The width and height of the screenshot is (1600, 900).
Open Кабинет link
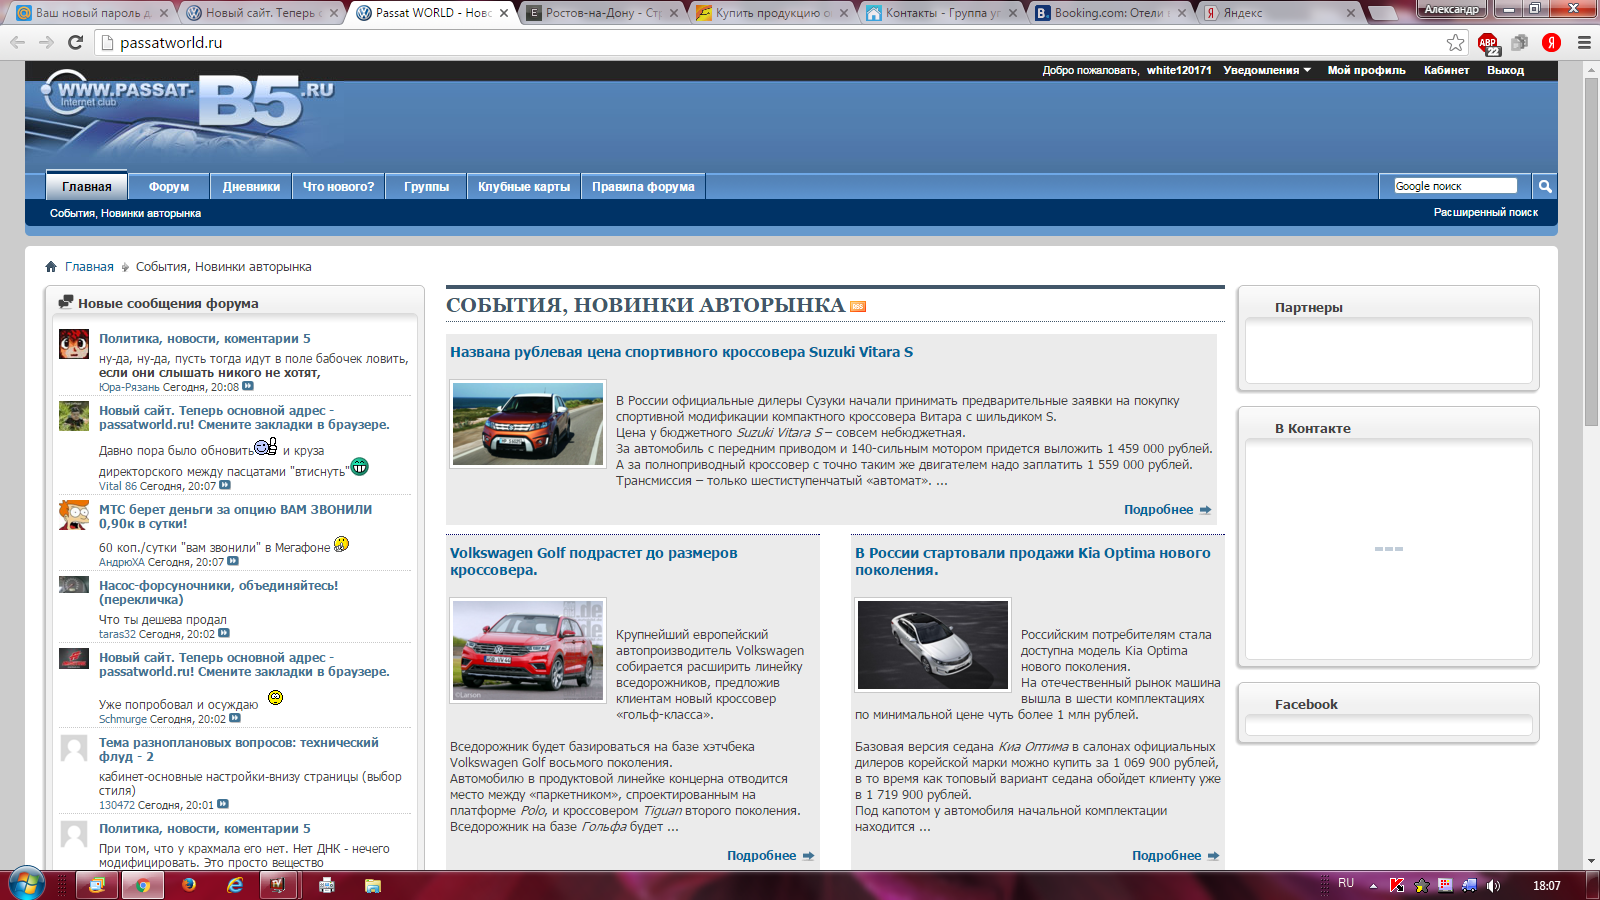pos(1446,70)
